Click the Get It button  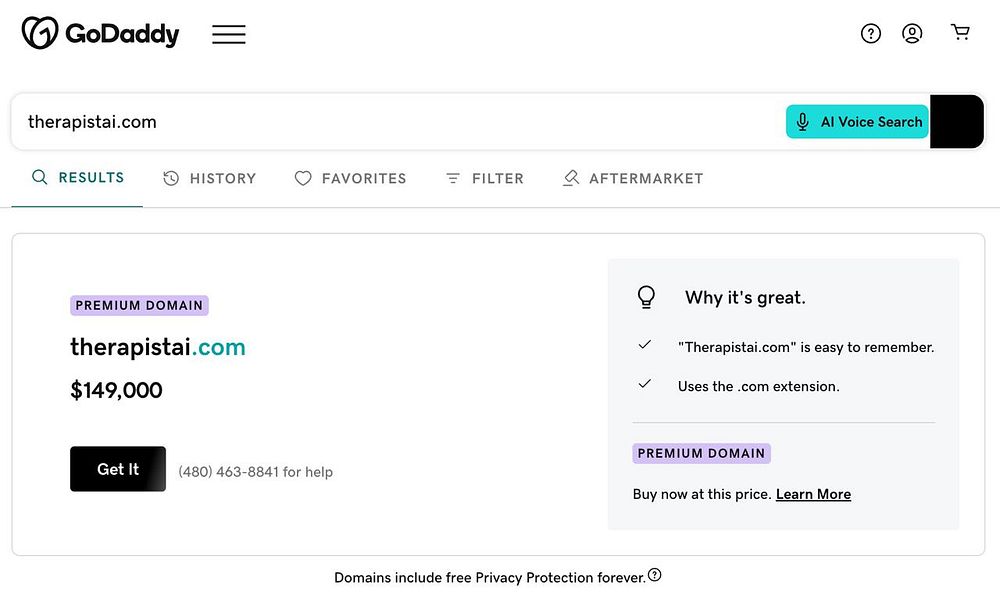pyautogui.click(x=118, y=469)
